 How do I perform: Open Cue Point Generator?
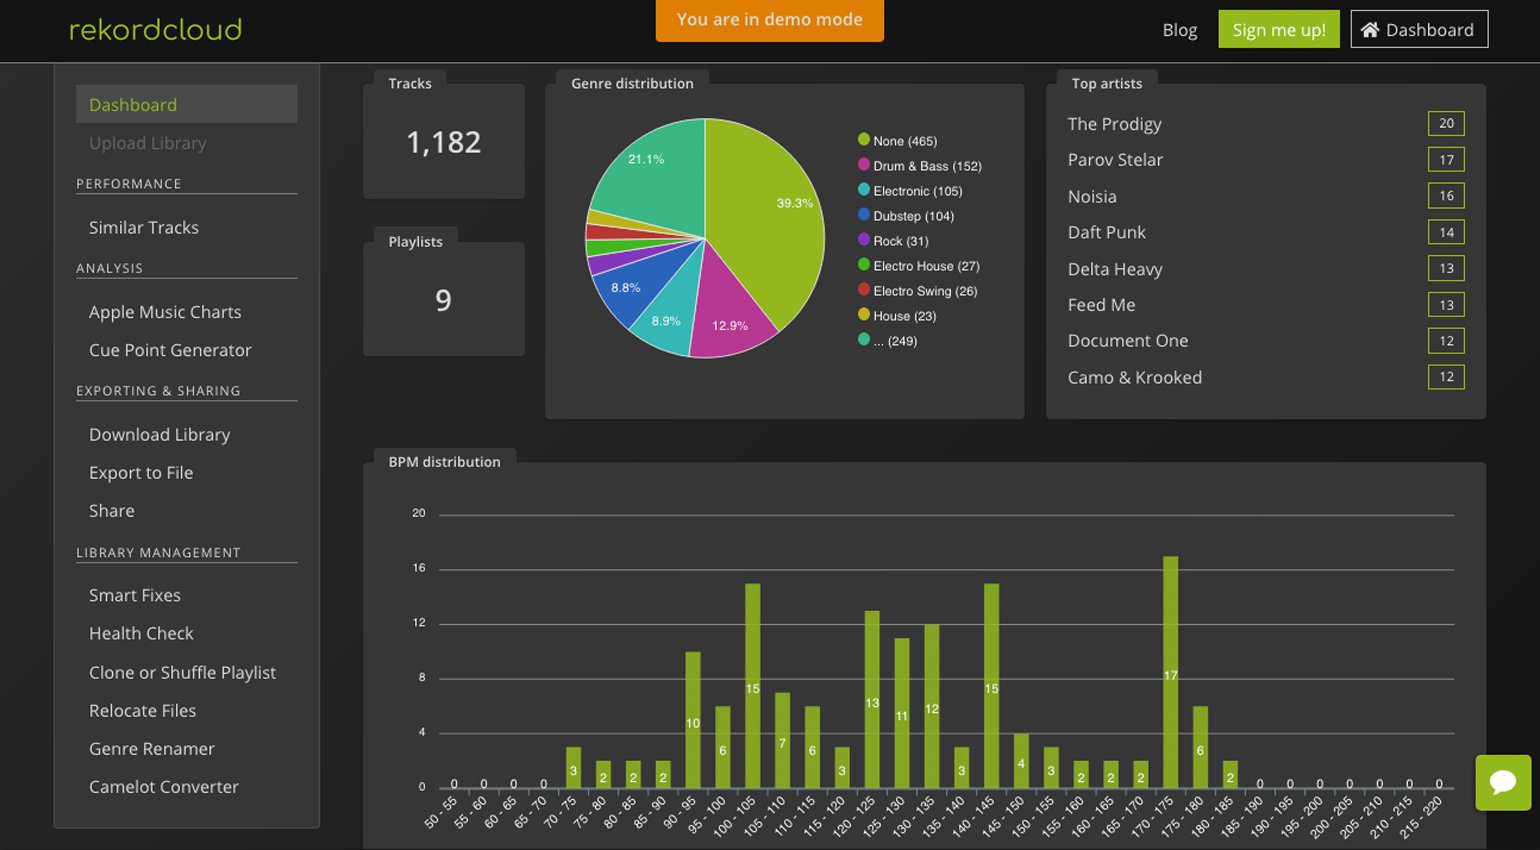pyautogui.click(x=170, y=350)
